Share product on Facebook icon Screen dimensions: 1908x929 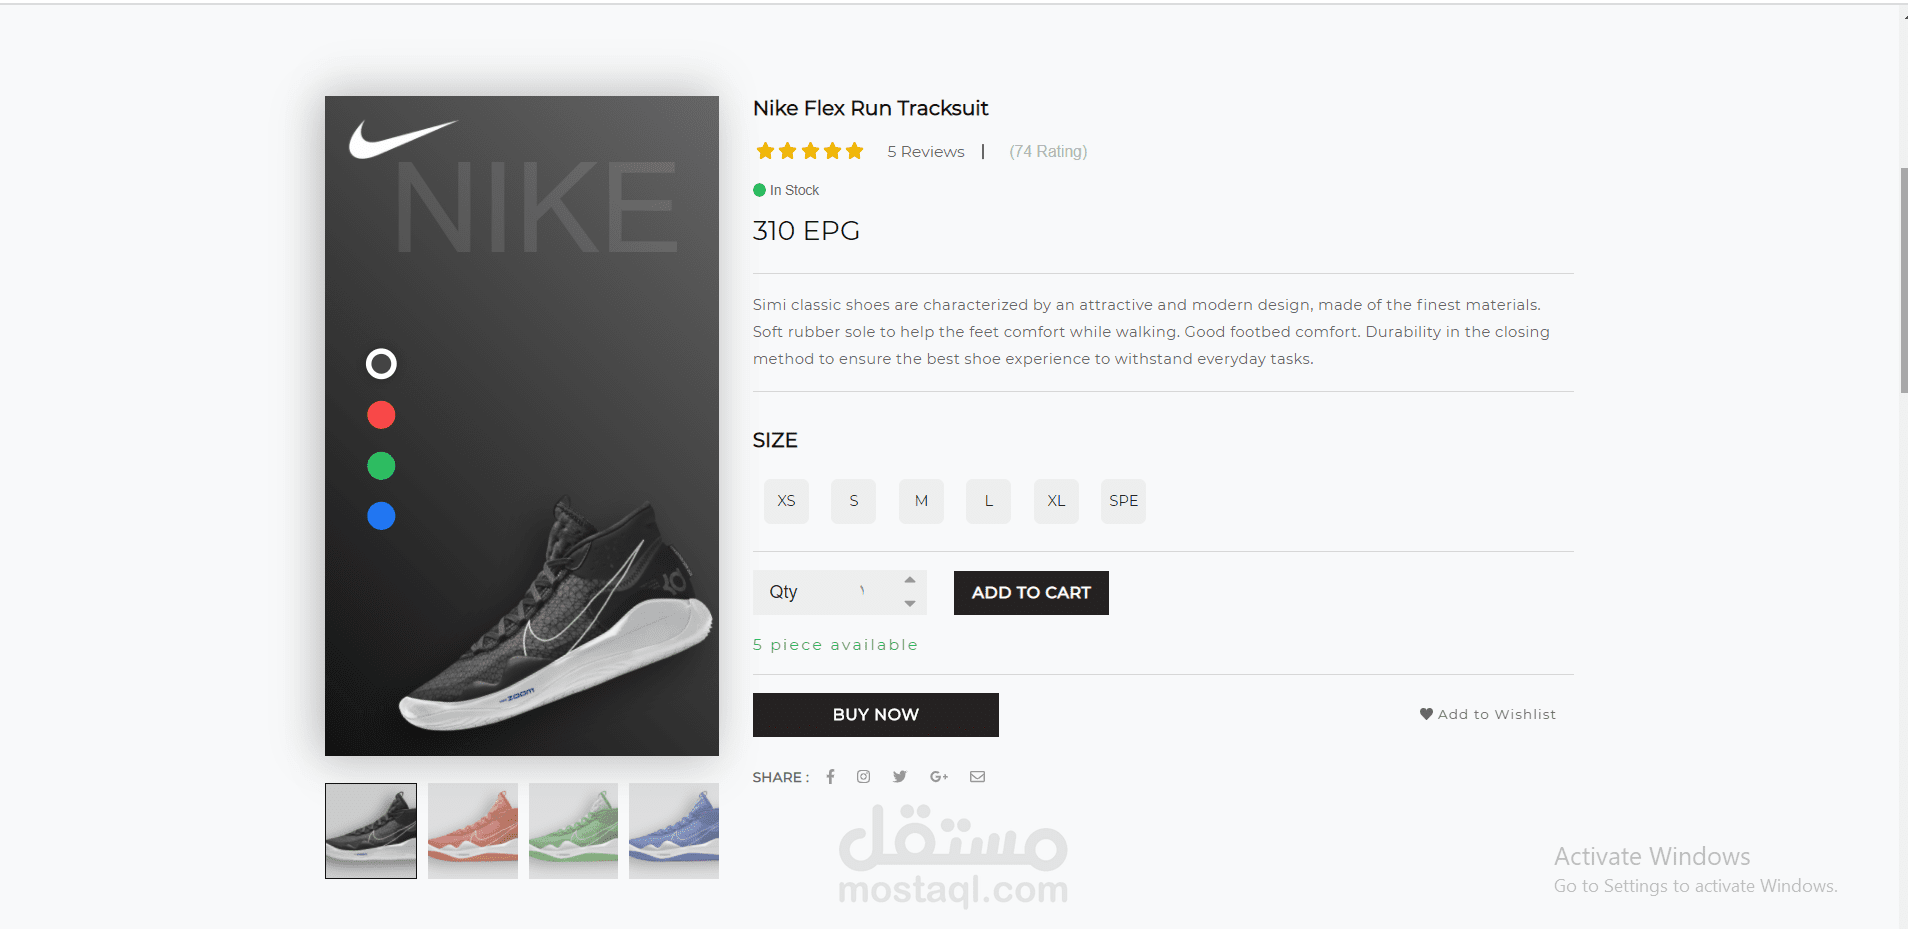(830, 777)
